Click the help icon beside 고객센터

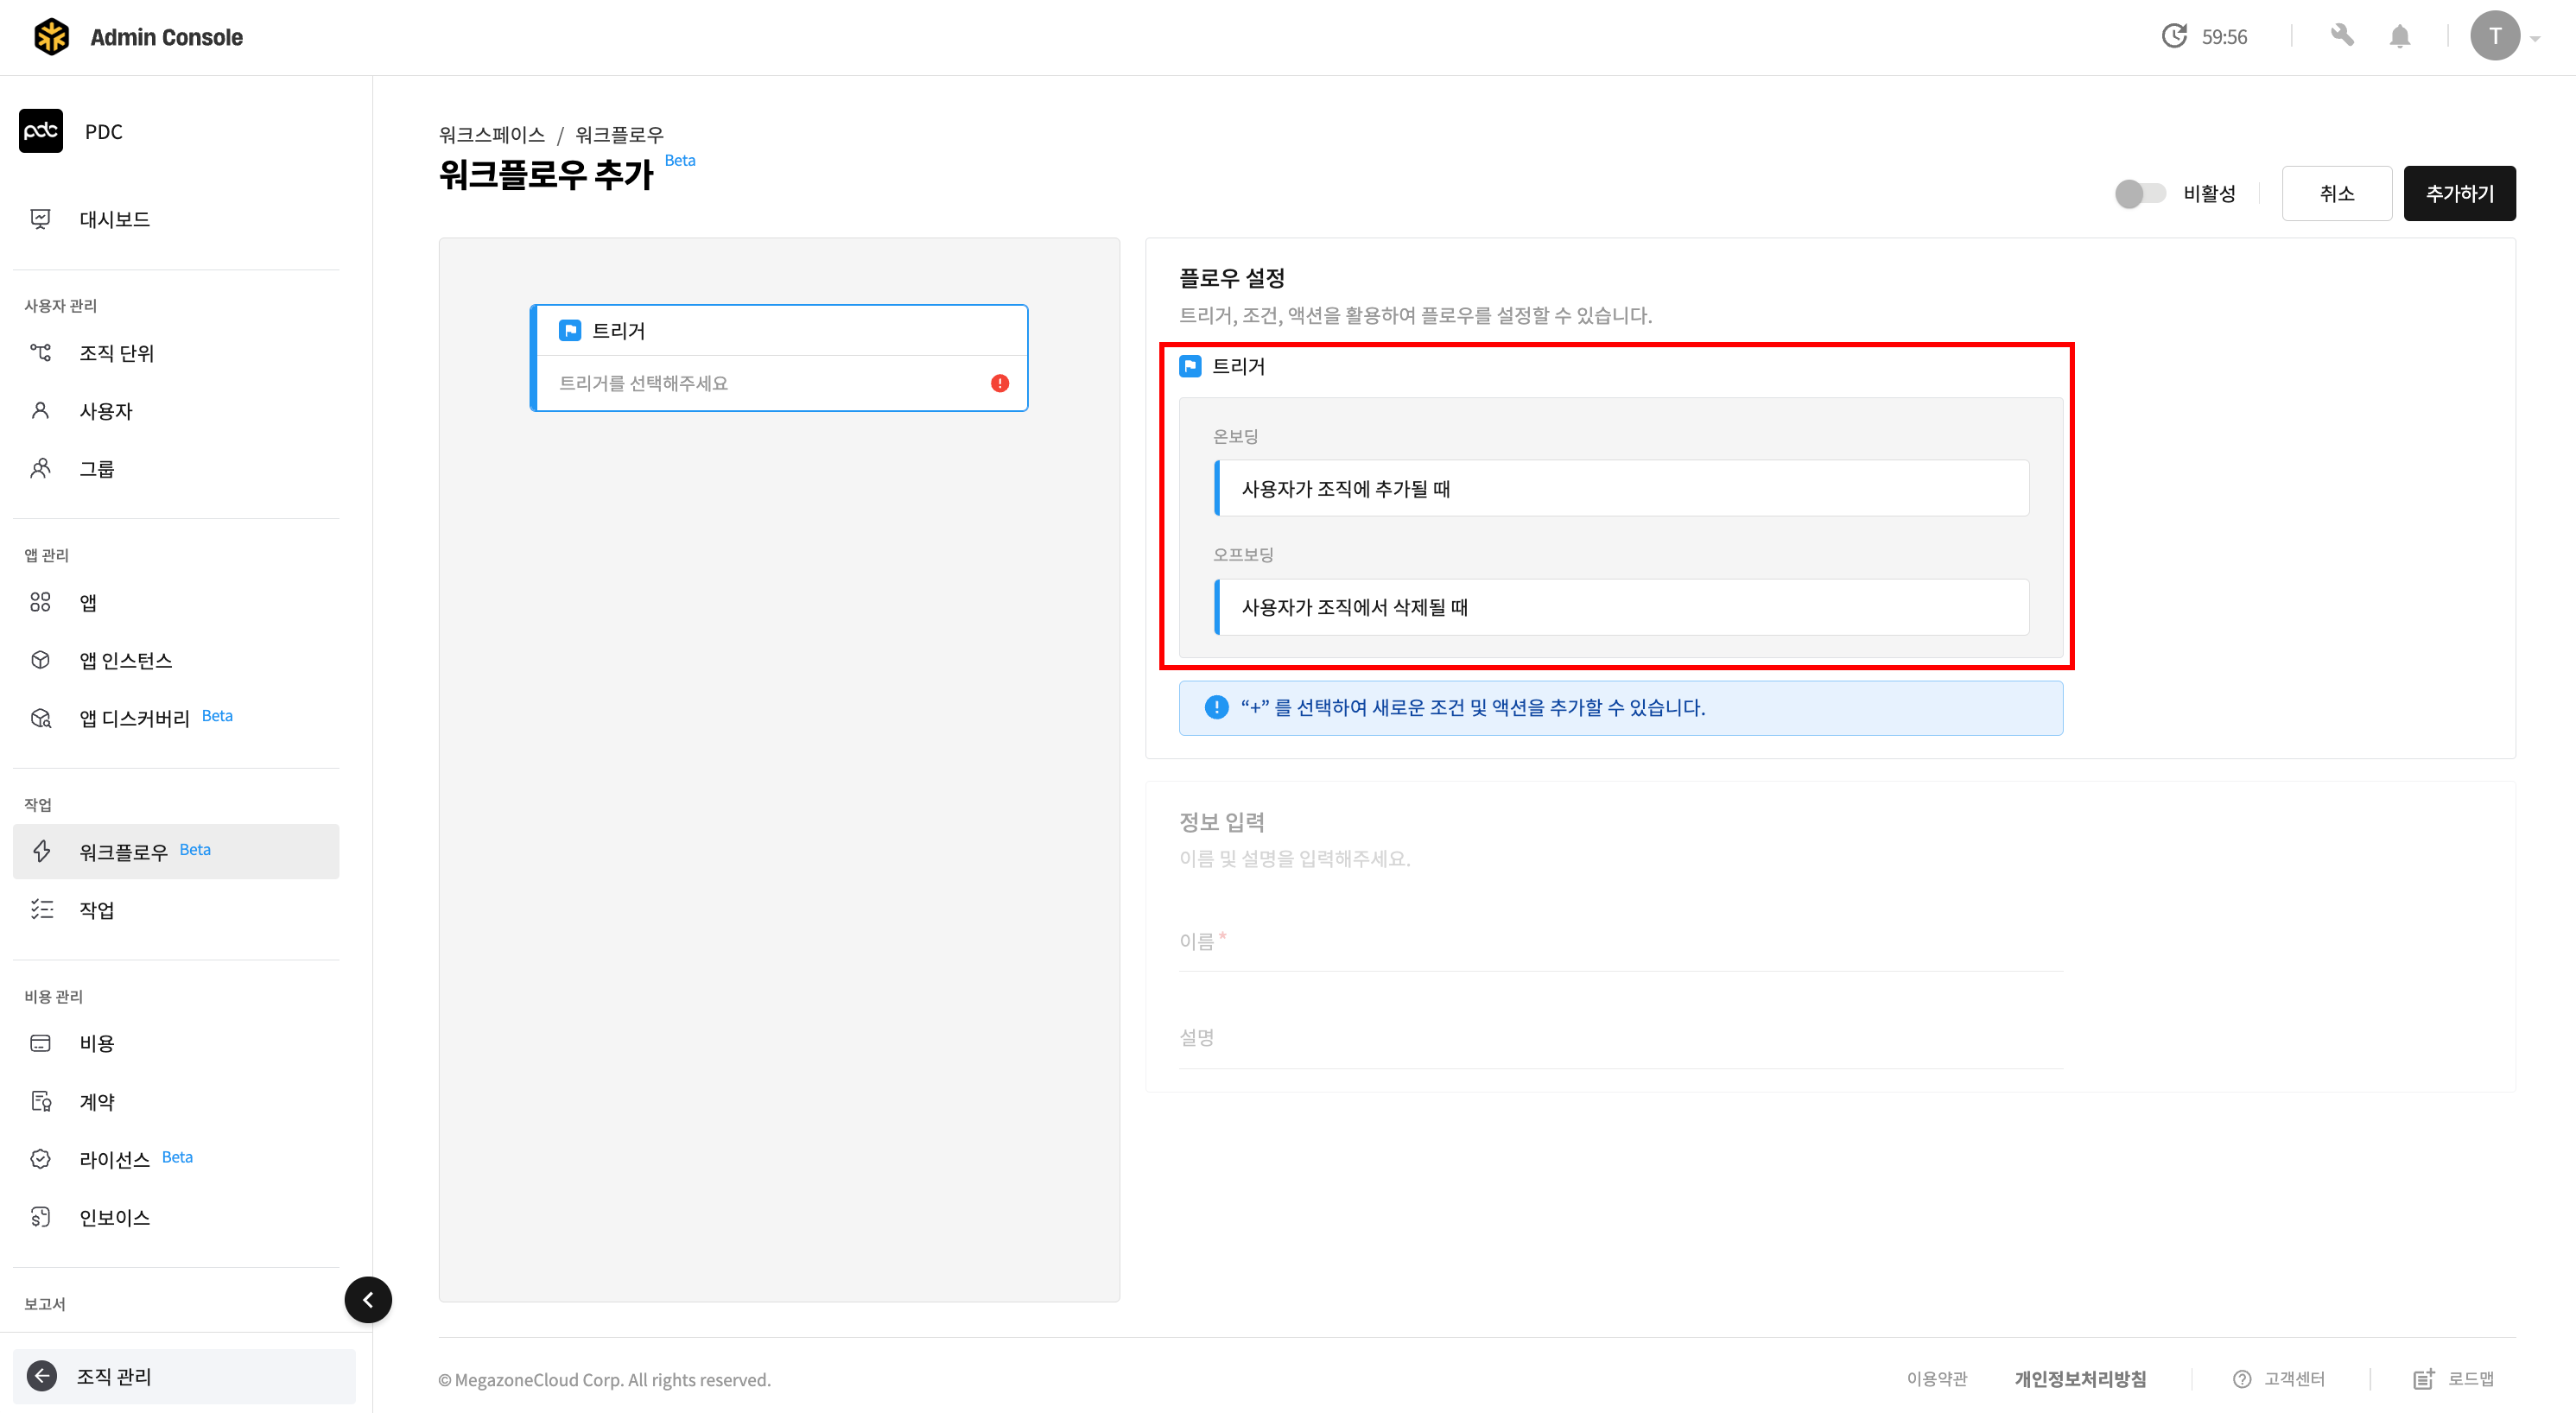[2242, 1379]
